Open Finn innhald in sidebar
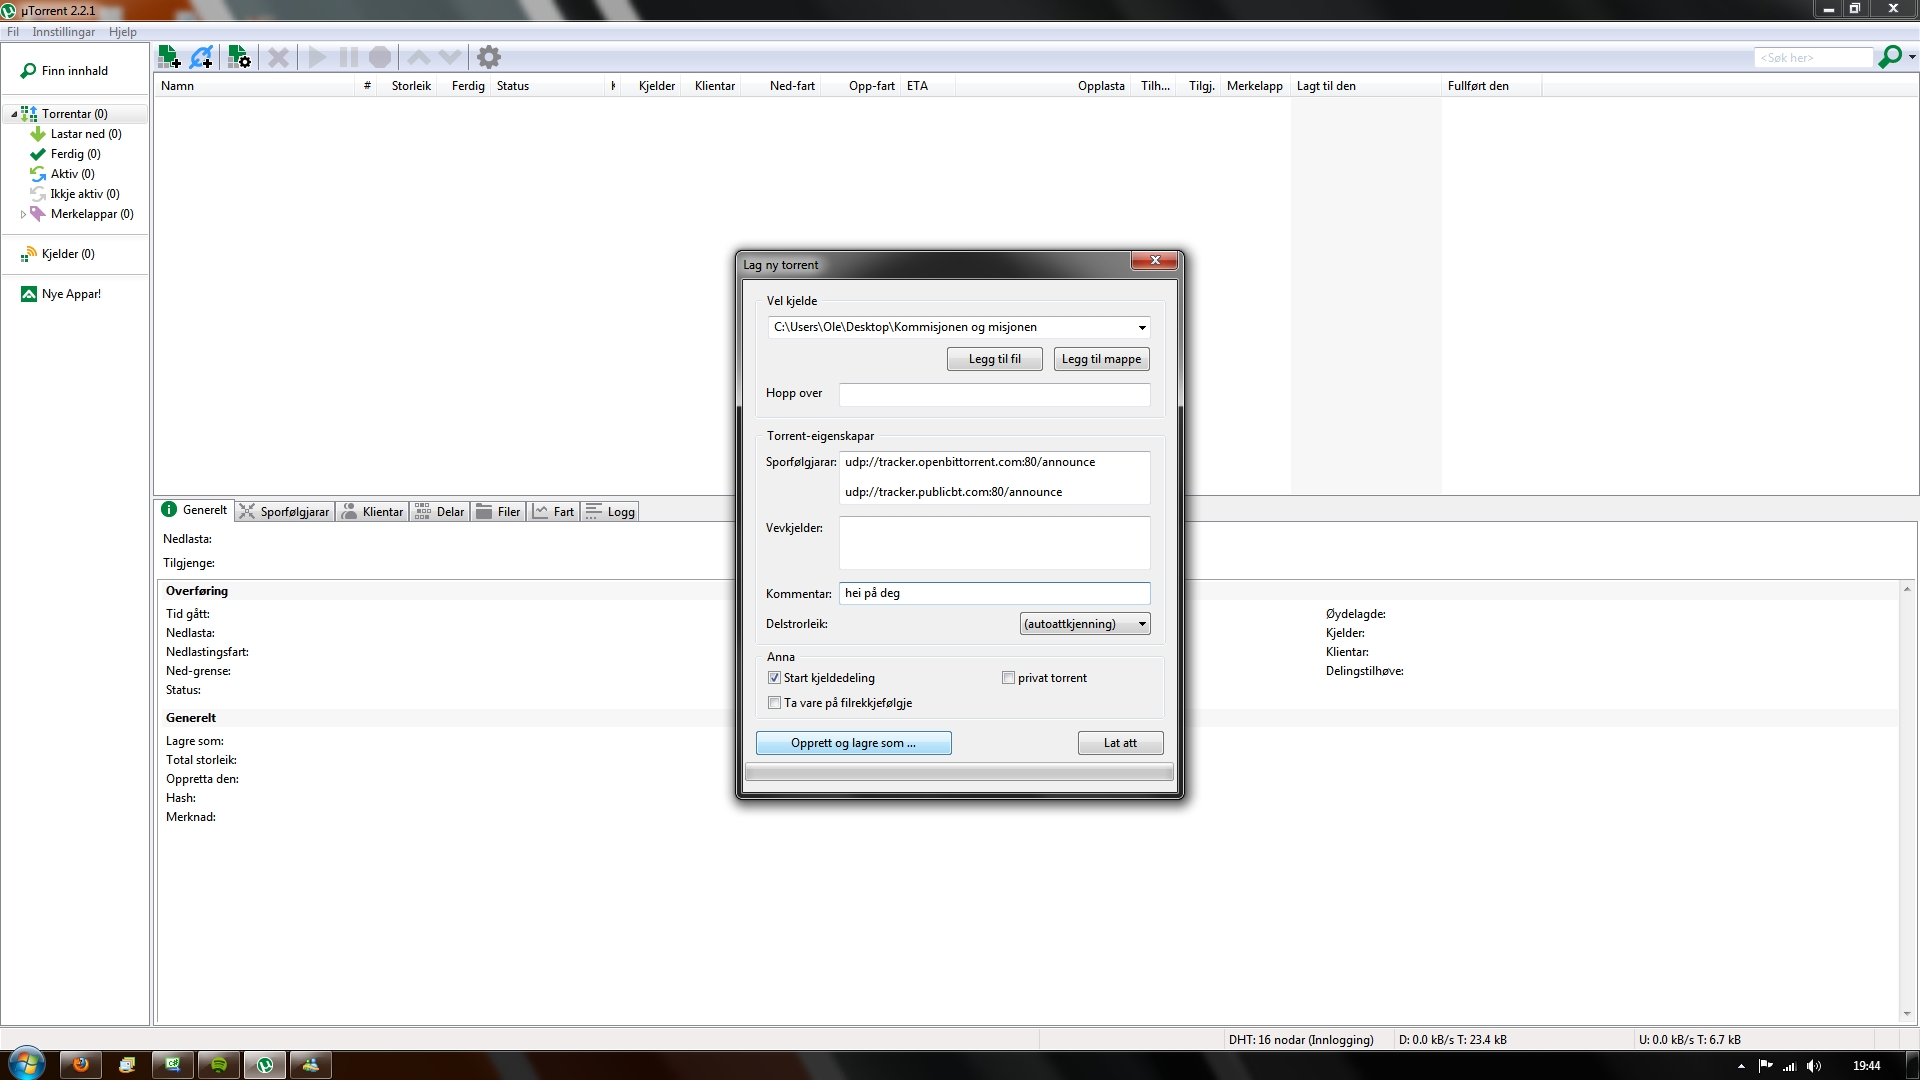Screen dimensions: 1920x1080 pyautogui.click(x=65, y=71)
